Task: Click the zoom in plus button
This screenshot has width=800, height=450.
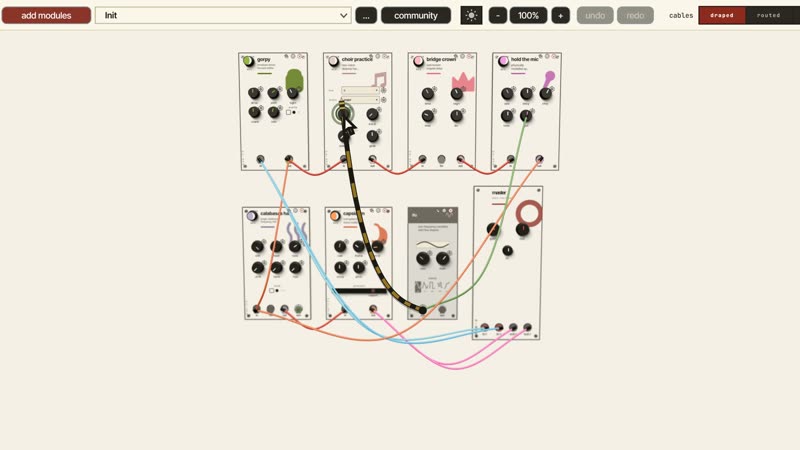Action: point(560,15)
